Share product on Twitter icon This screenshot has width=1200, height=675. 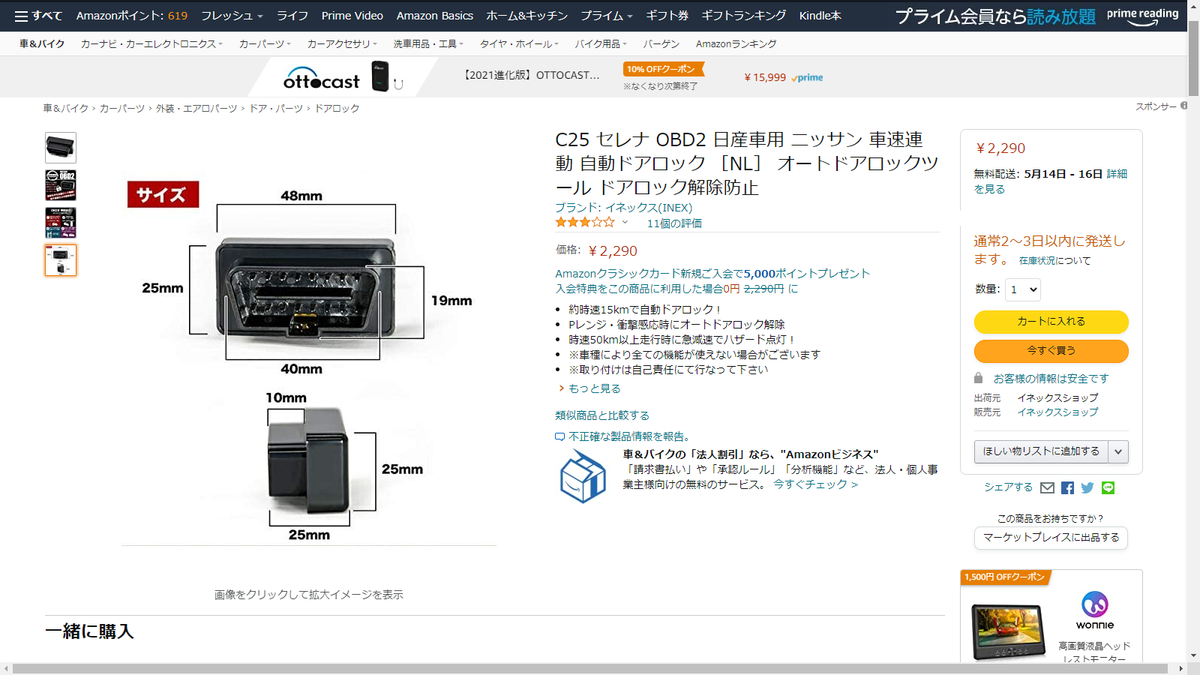[1087, 488]
